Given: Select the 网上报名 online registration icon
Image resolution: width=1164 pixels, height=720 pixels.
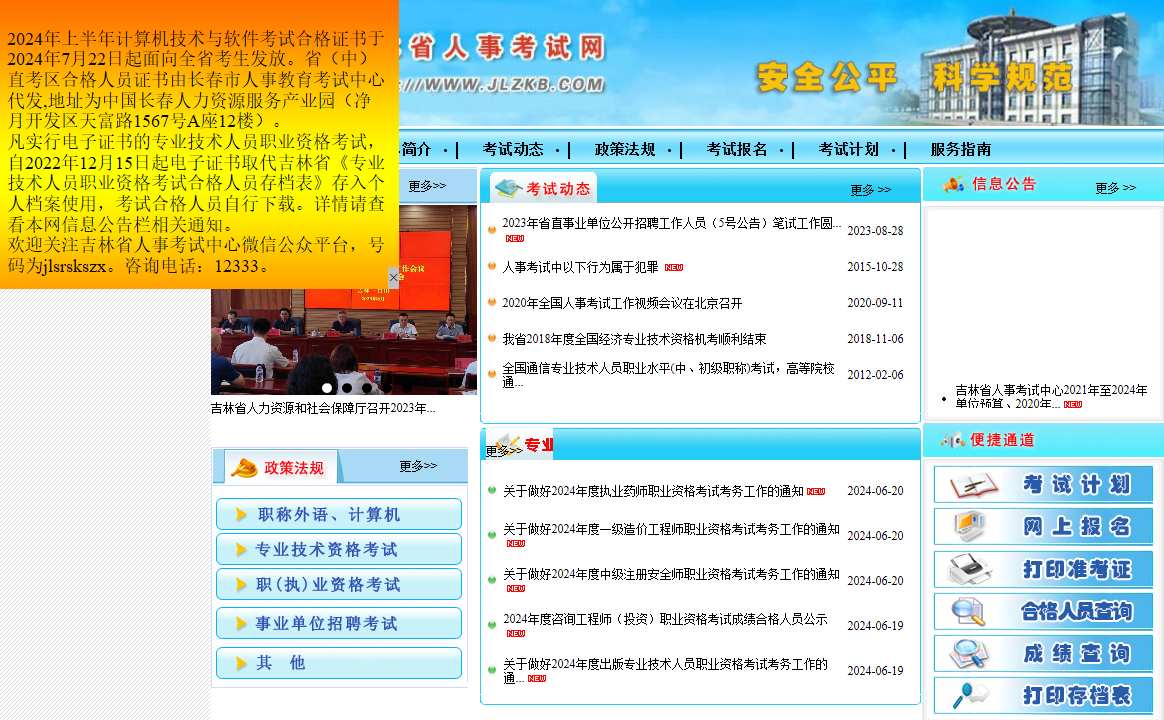Looking at the screenshot, I should [970, 526].
